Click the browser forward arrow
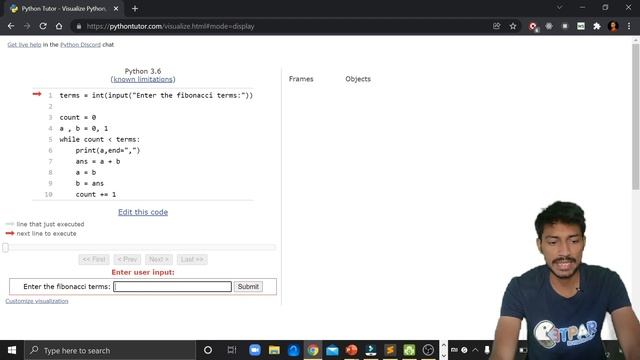 (x=27, y=26)
